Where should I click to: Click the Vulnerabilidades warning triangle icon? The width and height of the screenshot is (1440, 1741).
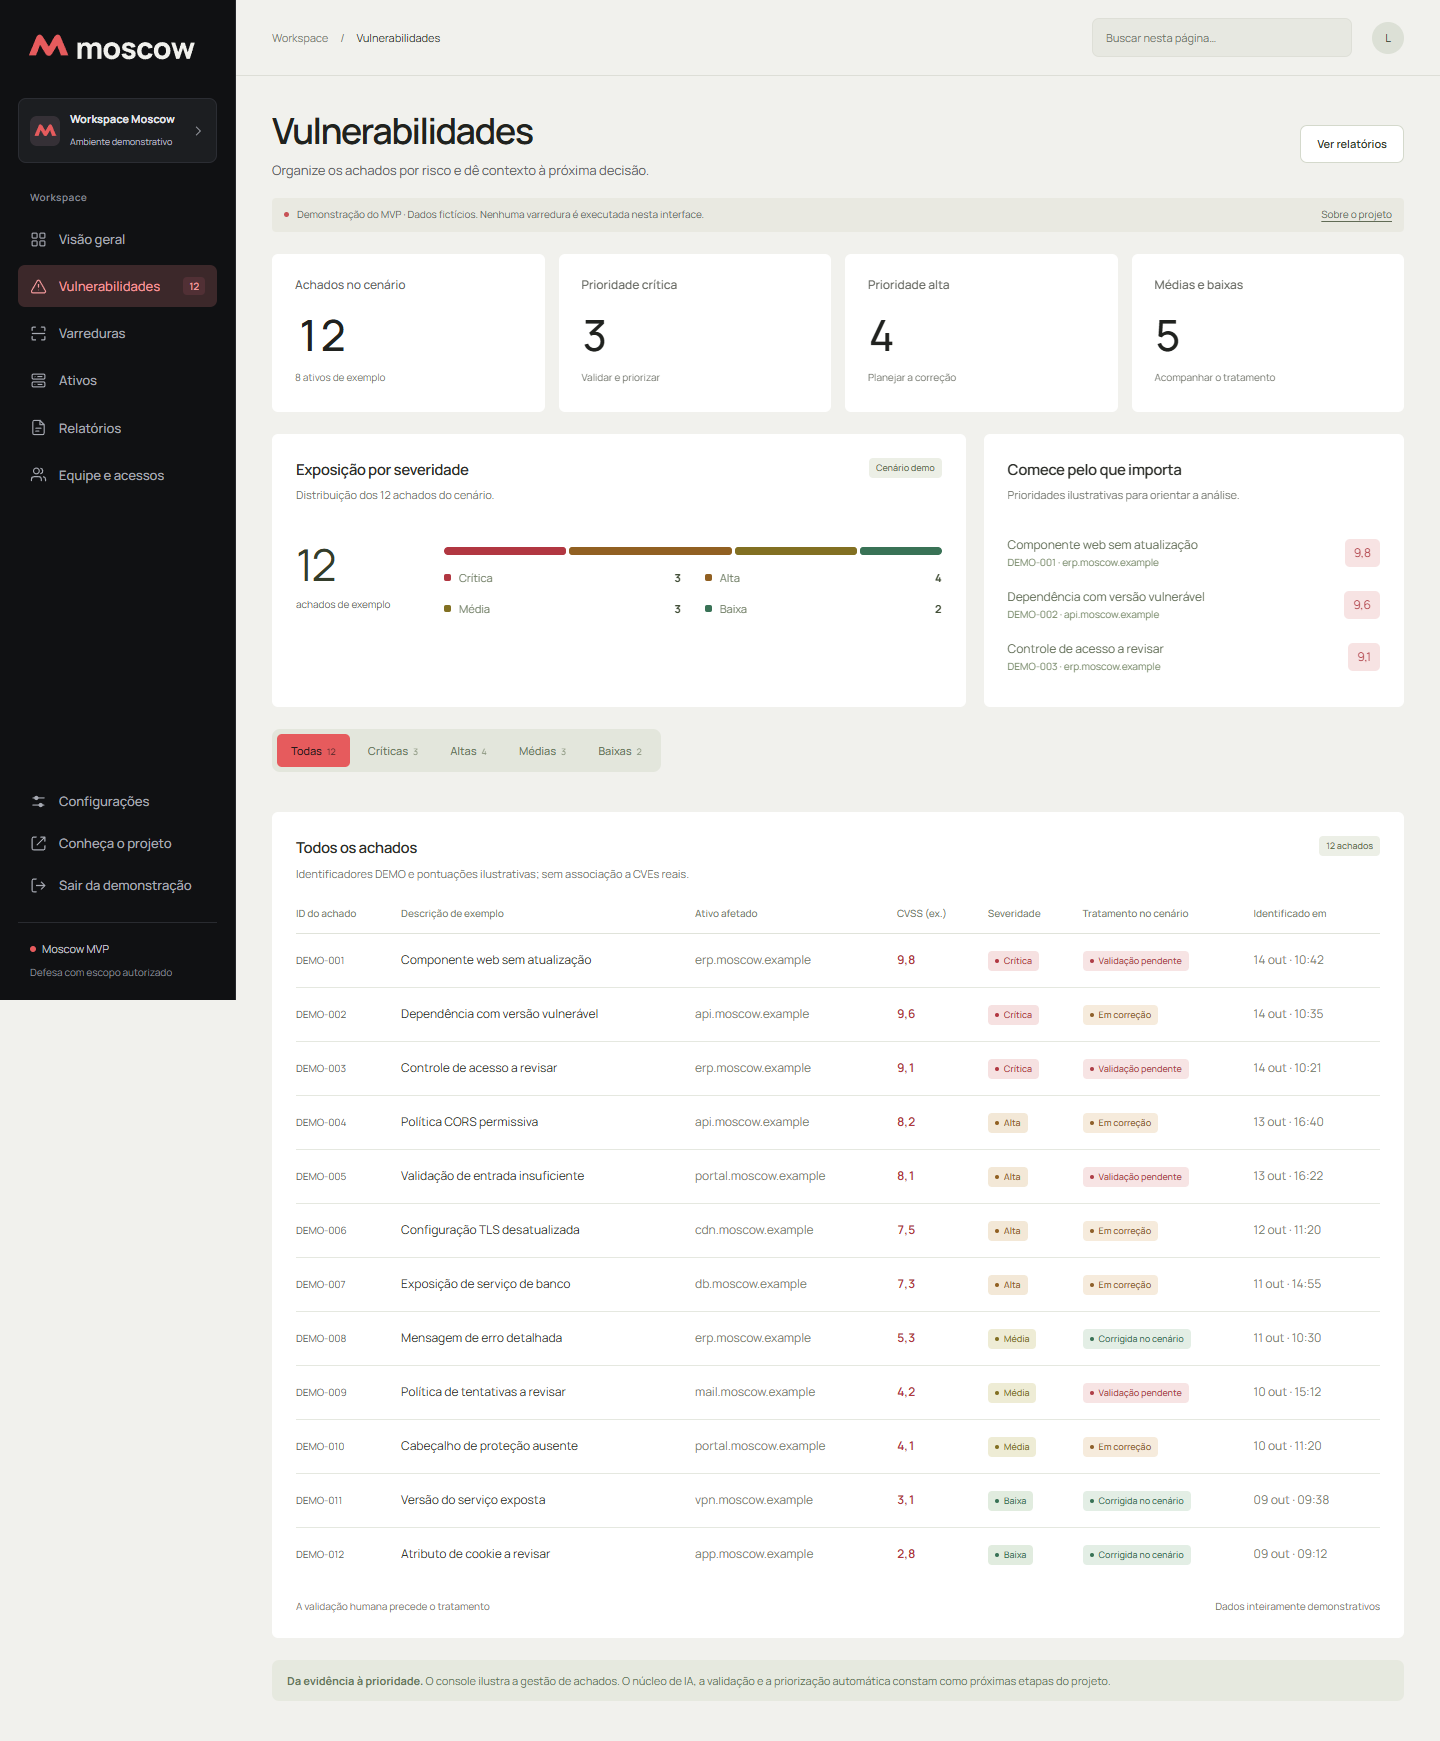38,286
